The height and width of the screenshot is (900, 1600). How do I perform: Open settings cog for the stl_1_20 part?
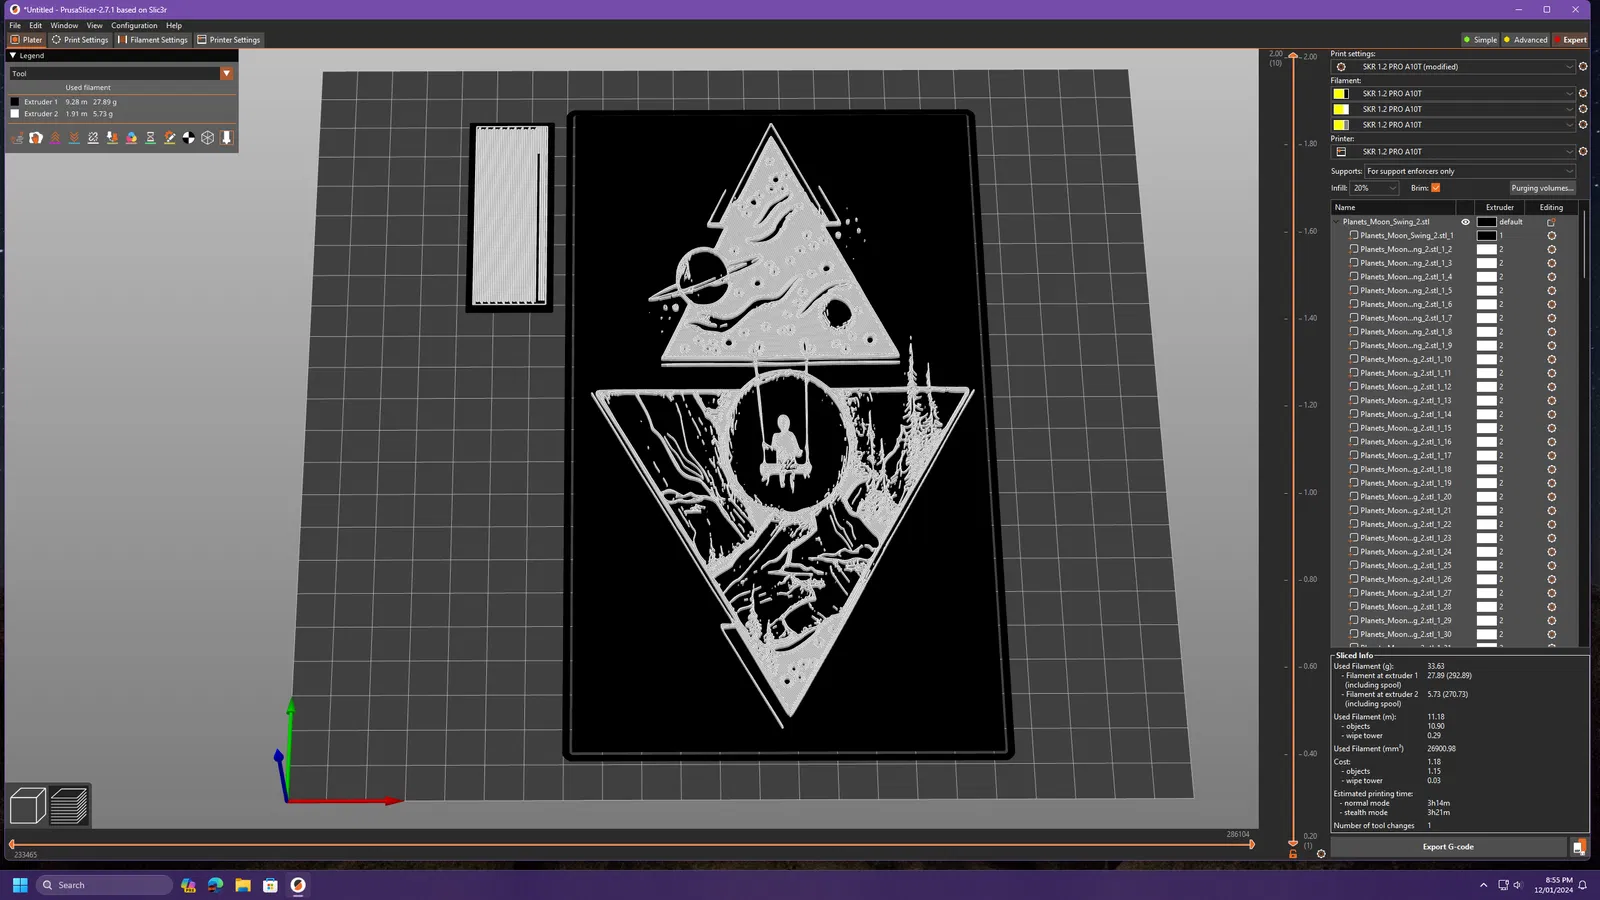pyautogui.click(x=1551, y=497)
